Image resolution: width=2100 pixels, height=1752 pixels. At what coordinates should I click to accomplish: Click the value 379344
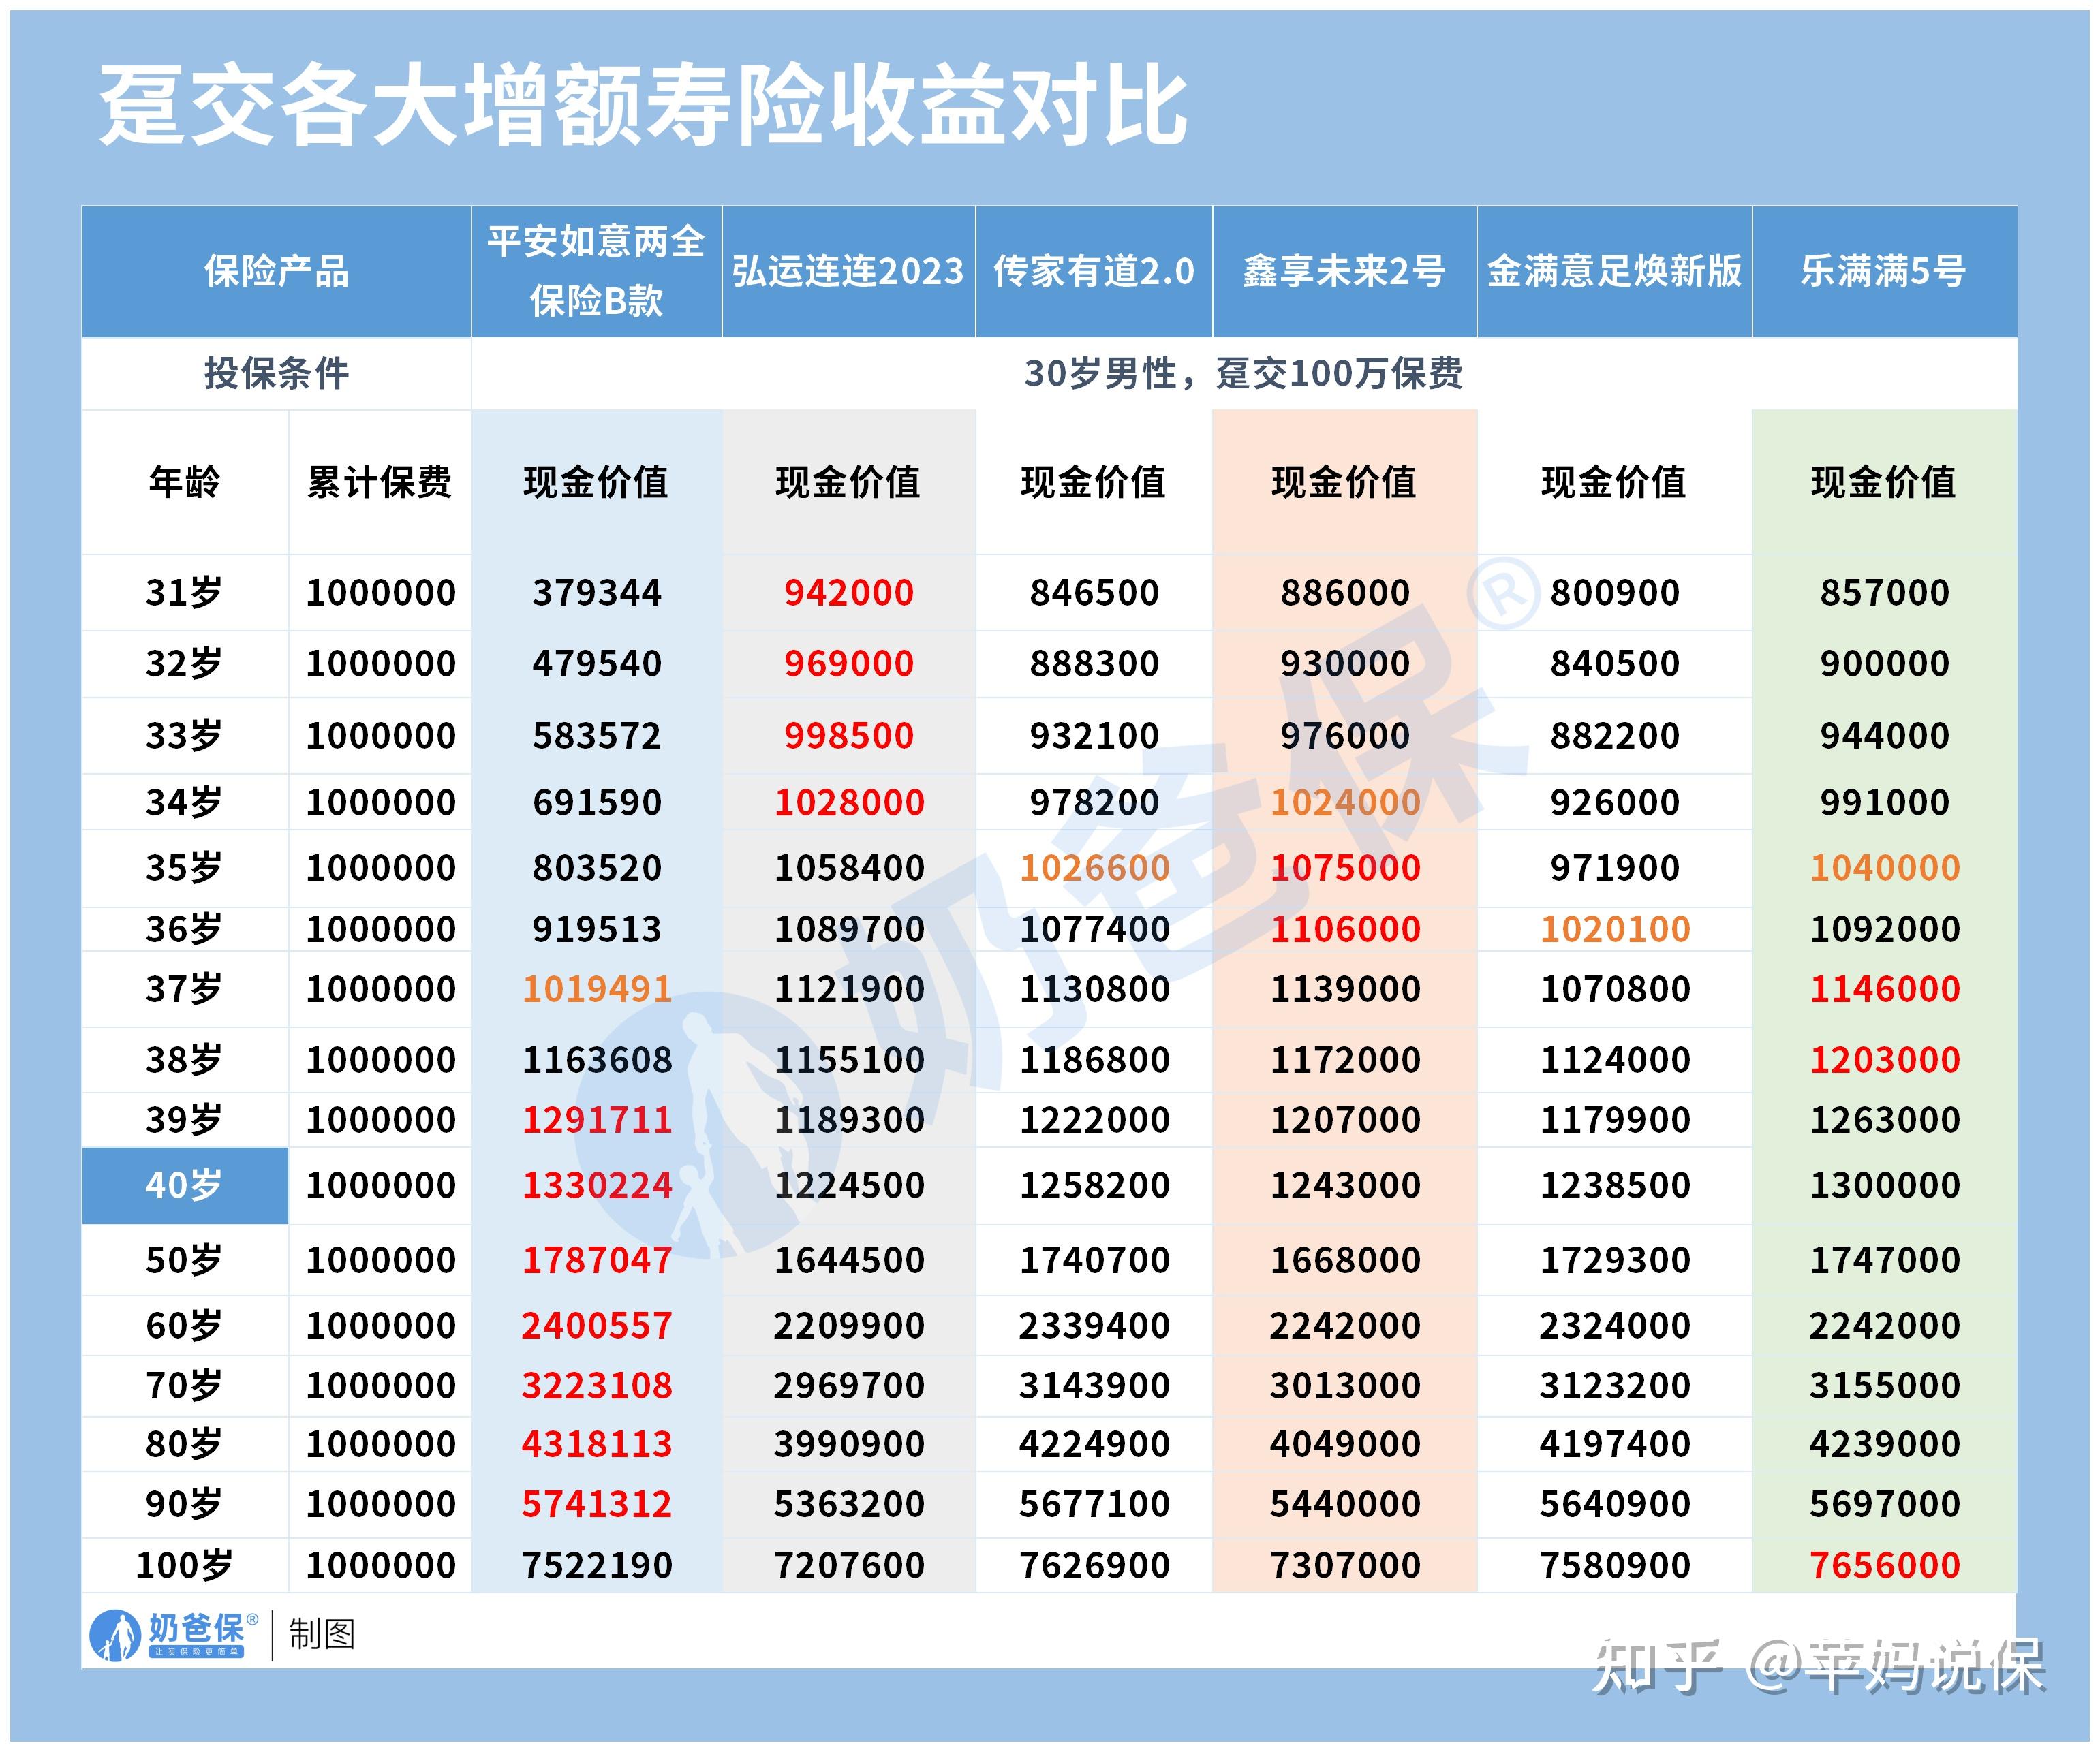point(597,593)
